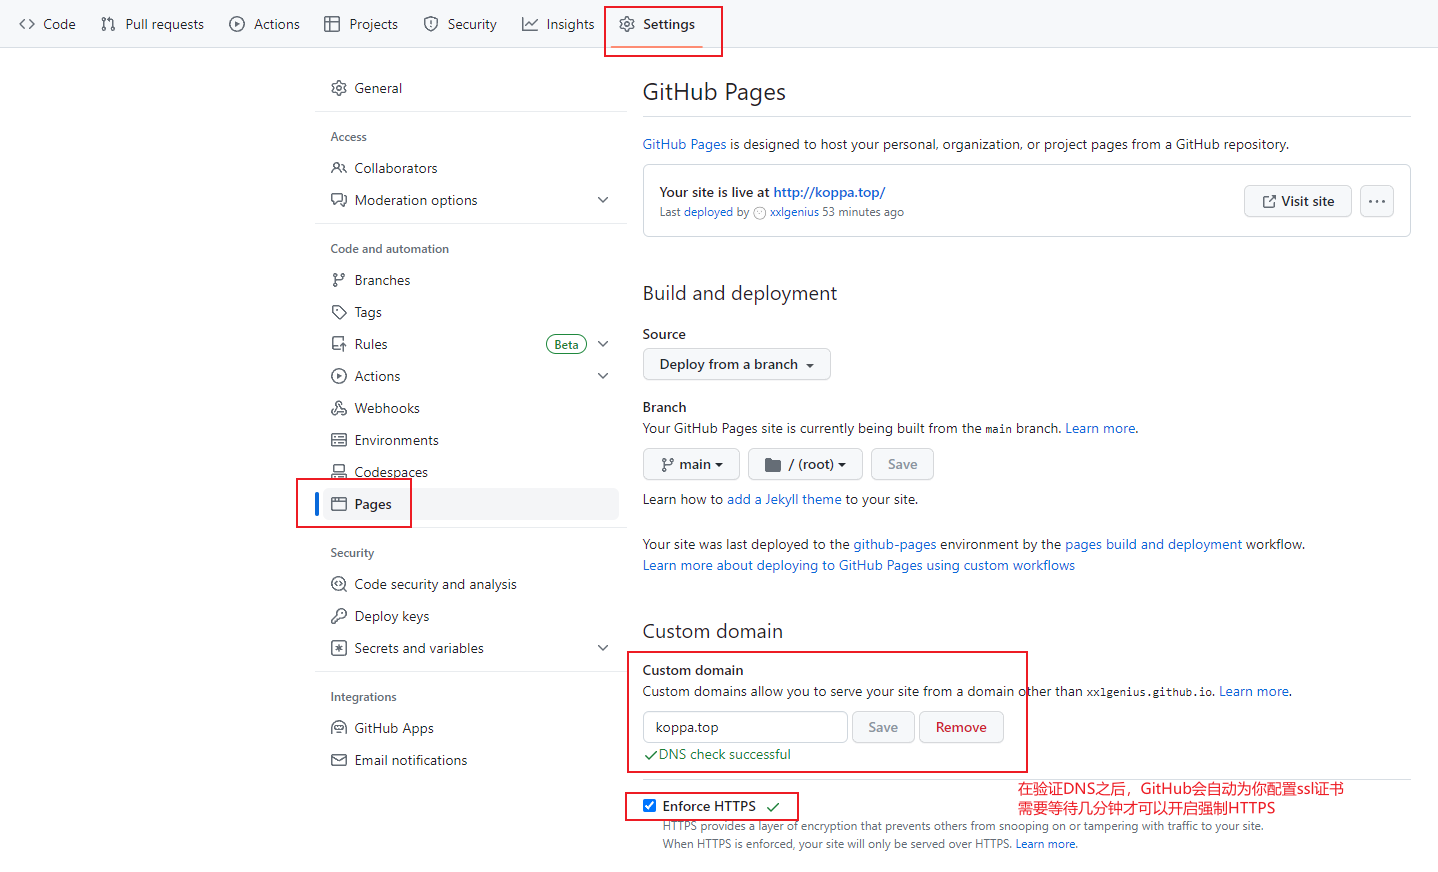Screen dimensions: 1438x872
Task: Click Learn more under Enforce HTTPS
Action: [1046, 844]
